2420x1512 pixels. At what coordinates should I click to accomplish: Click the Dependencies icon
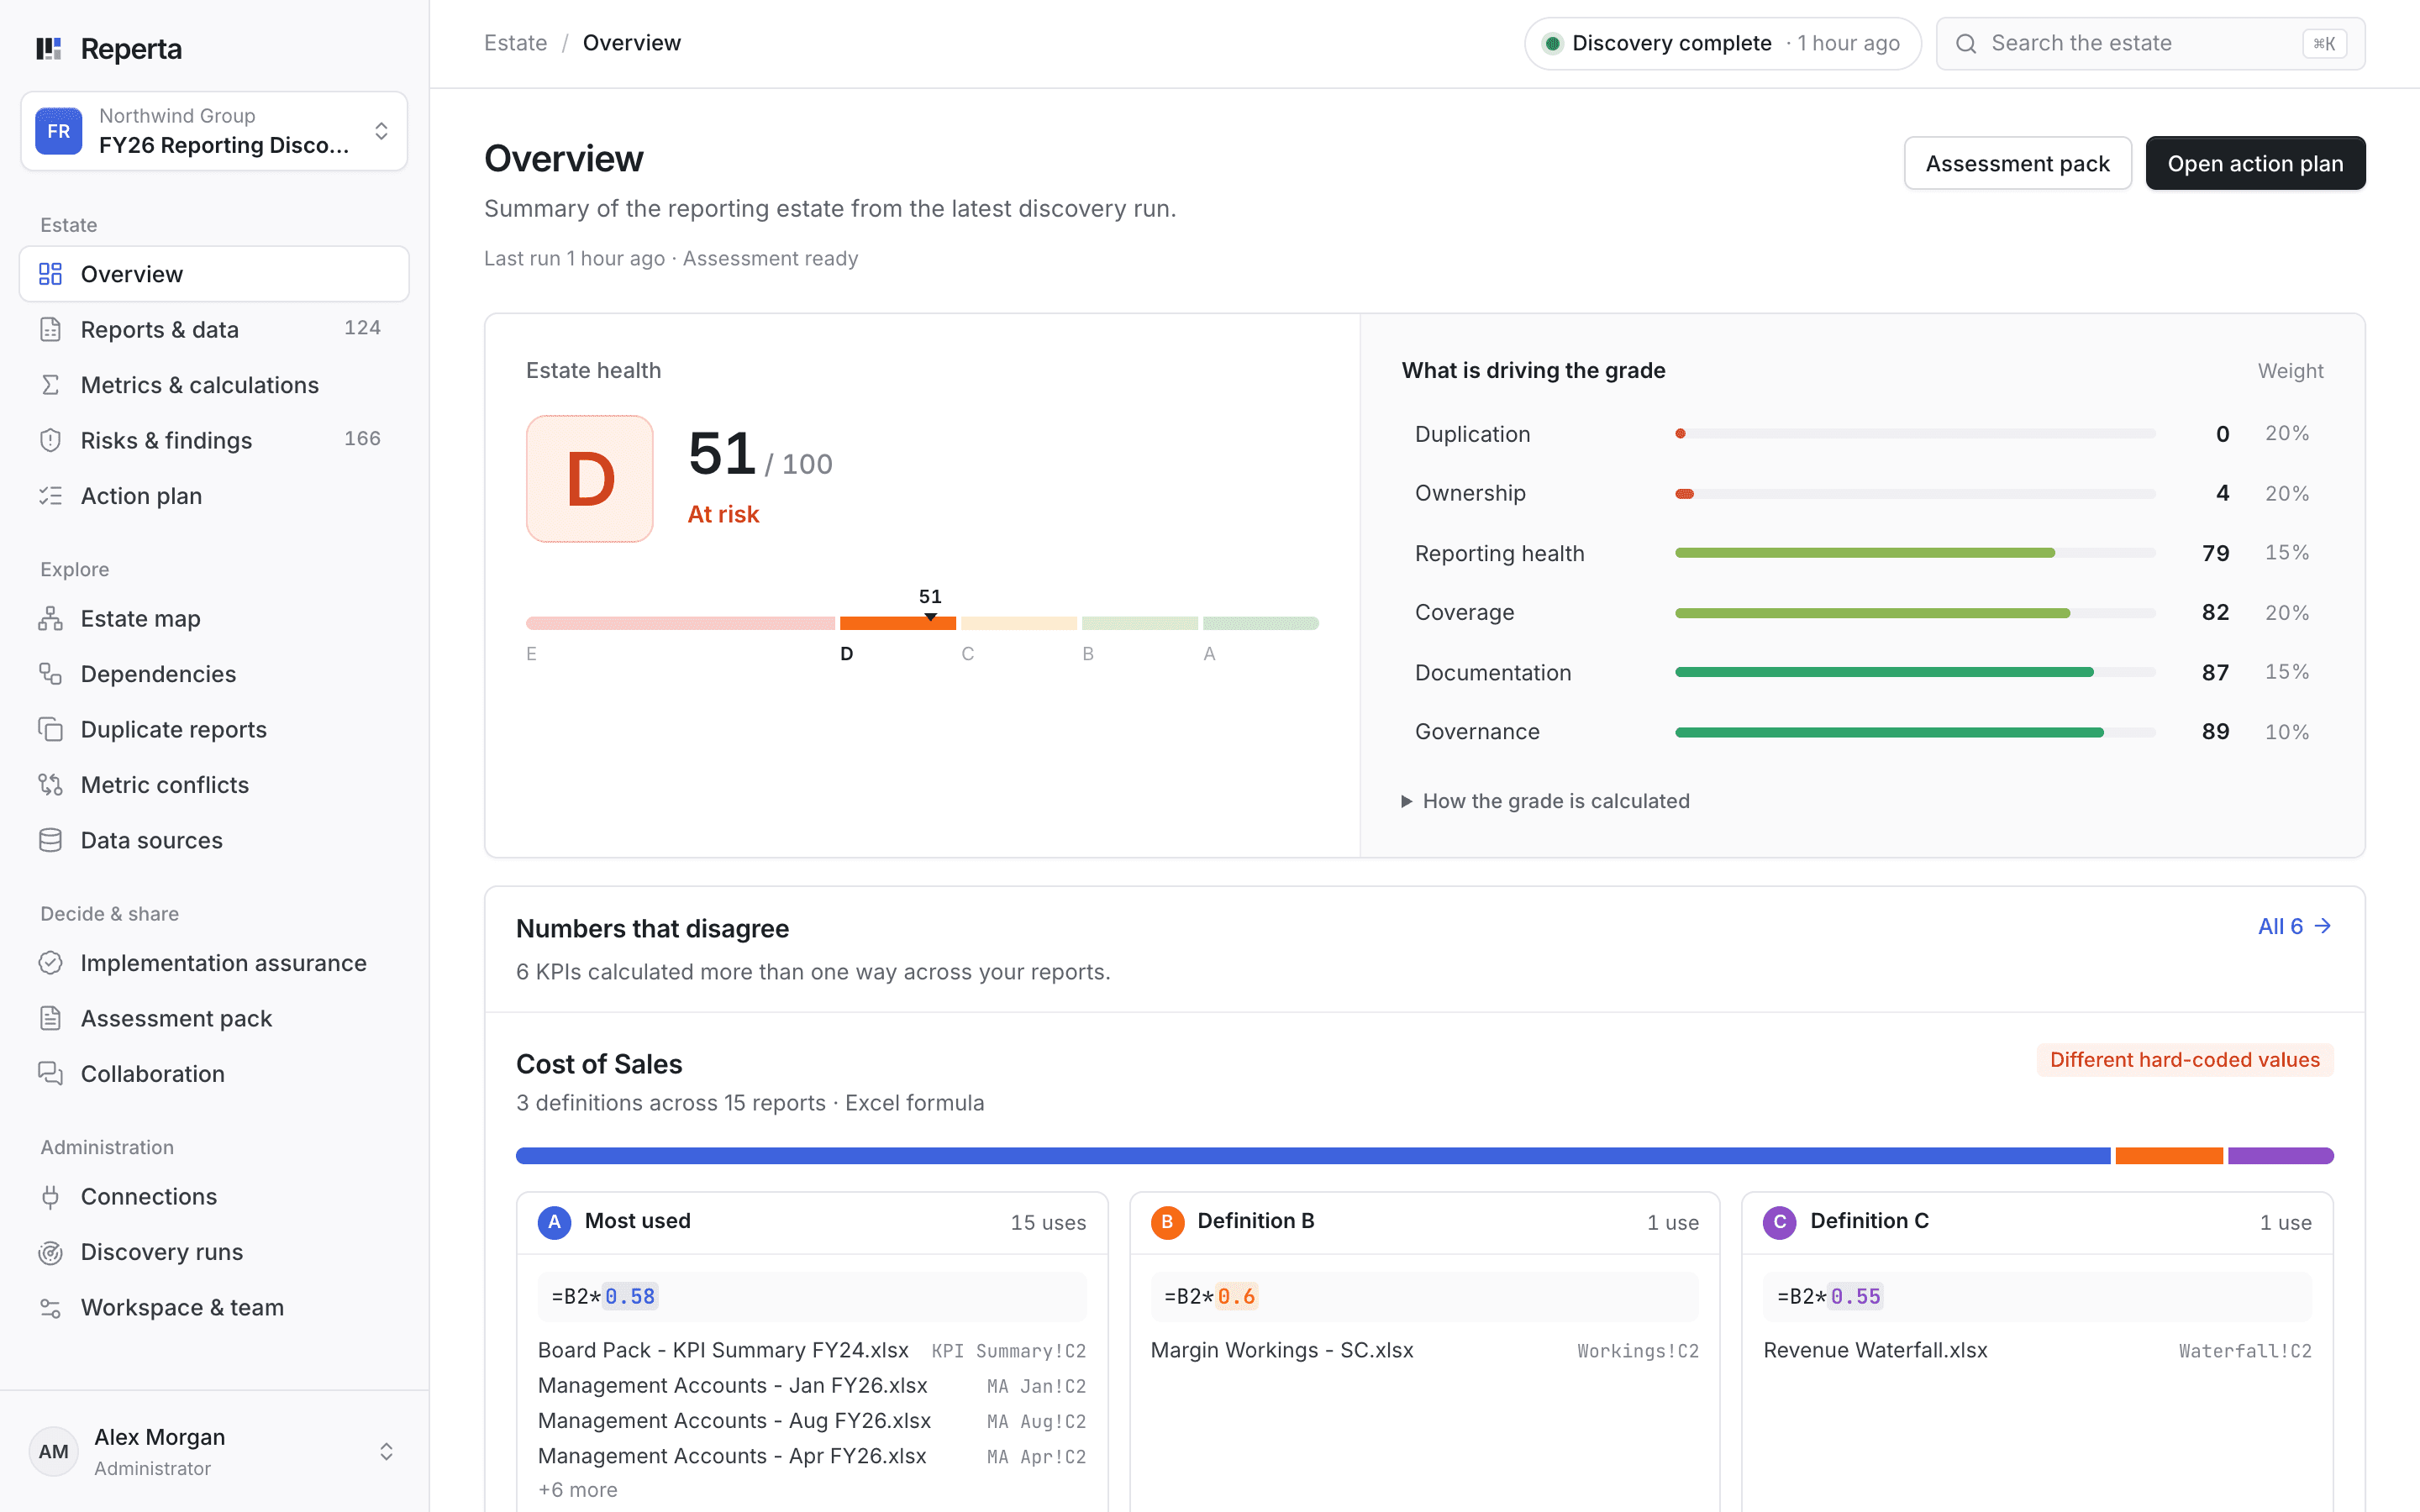click(50, 674)
